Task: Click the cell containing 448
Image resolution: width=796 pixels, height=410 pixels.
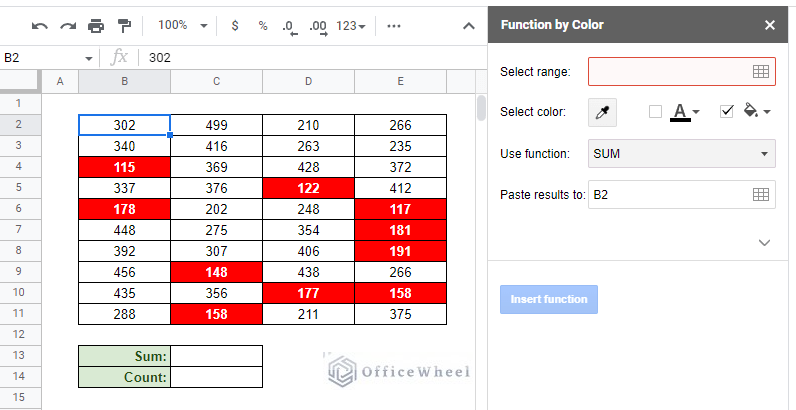Action: (124, 230)
